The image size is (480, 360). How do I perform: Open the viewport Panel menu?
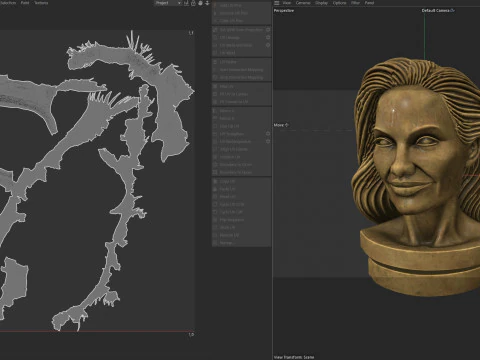pyautogui.click(x=369, y=3)
